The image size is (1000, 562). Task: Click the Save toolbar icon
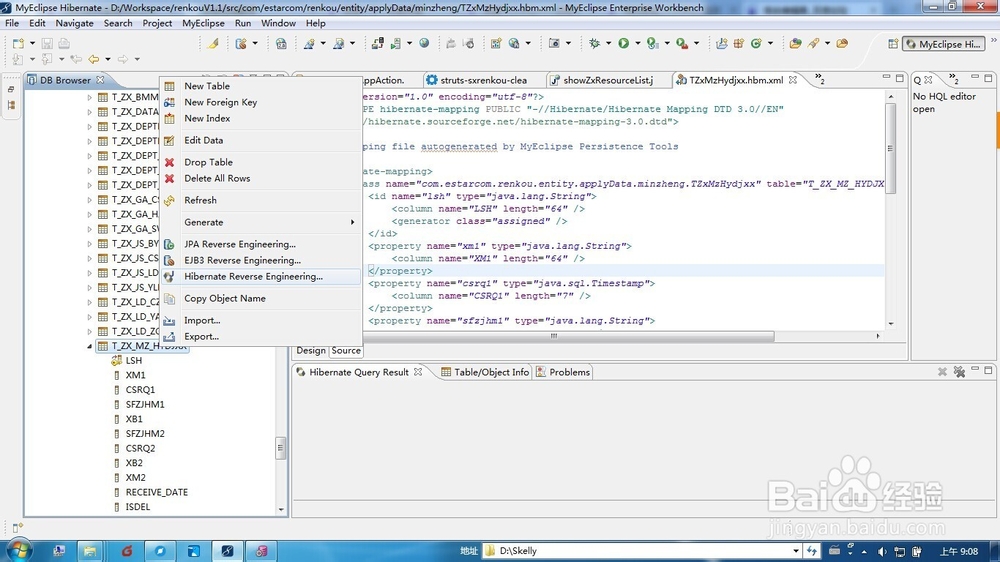click(x=47, y=43)
